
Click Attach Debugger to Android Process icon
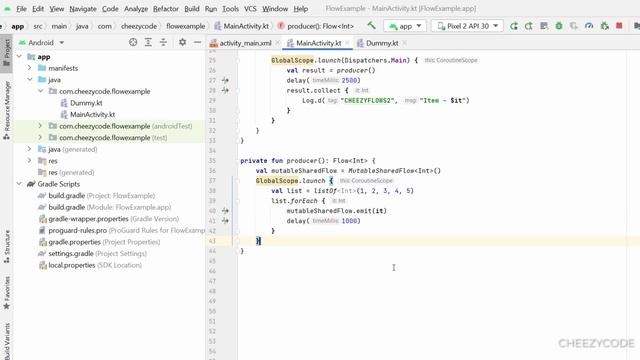604,26
